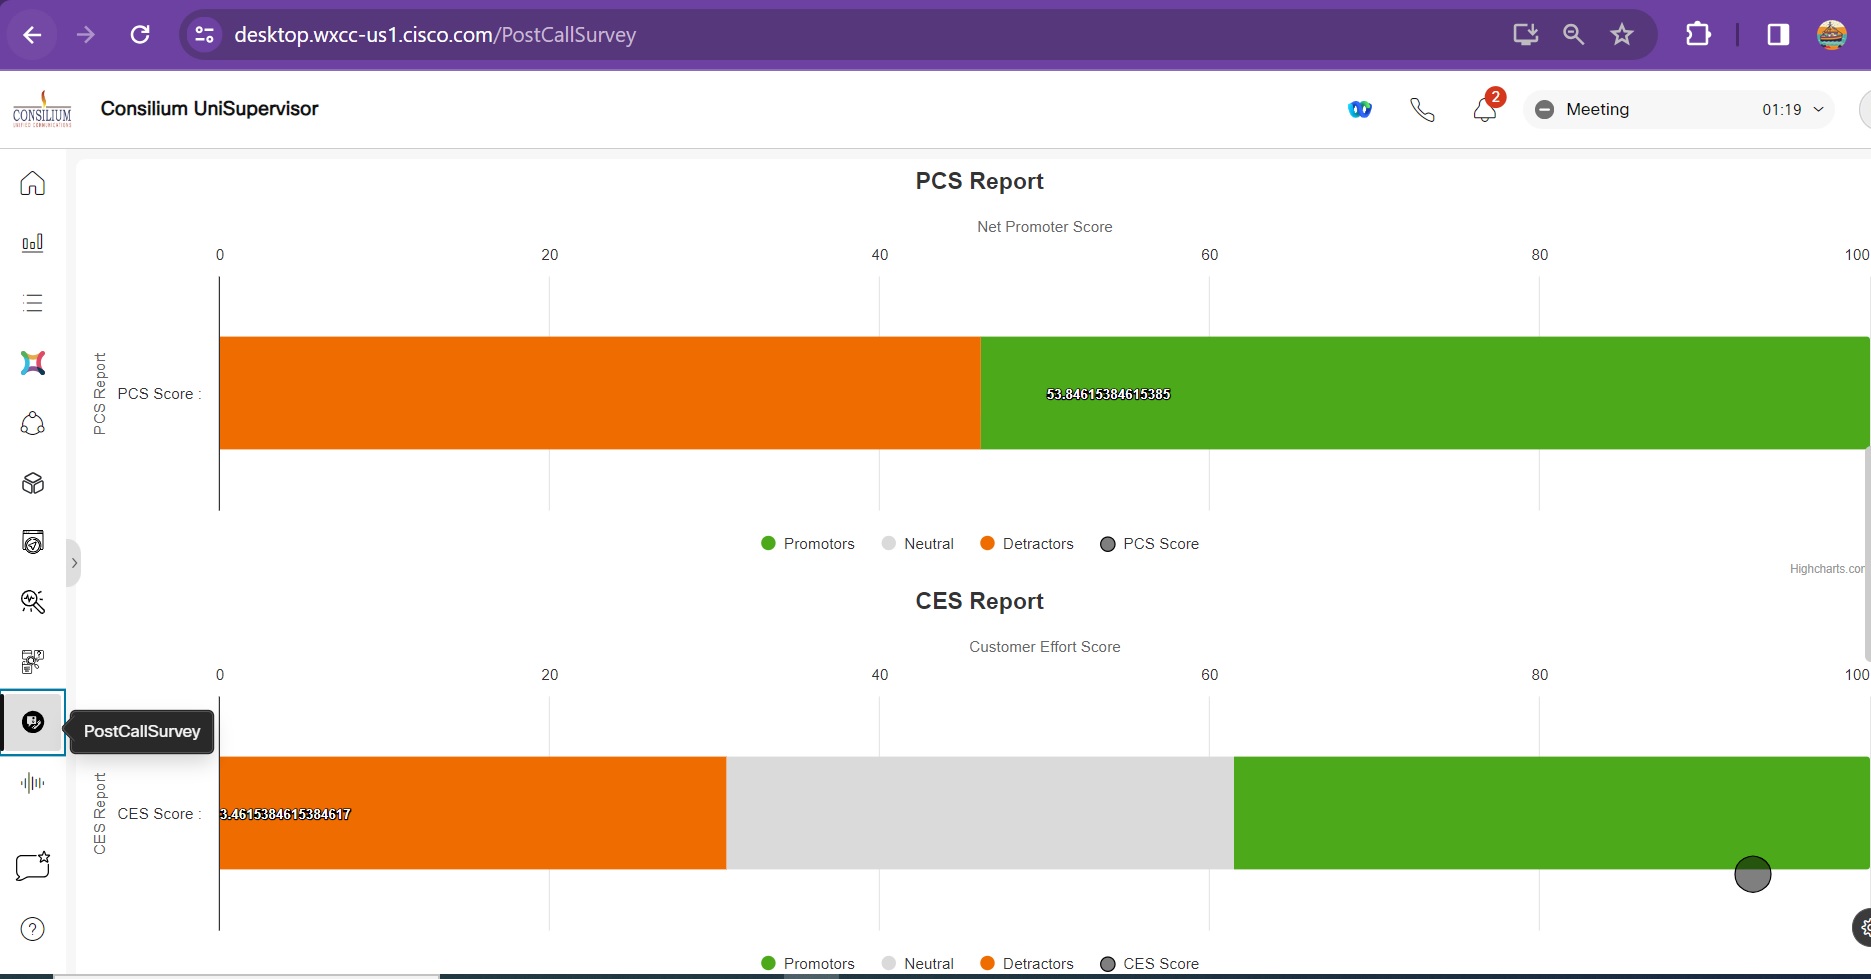Toggle CES Score series in legend
Viewport: 1871px width, 979px height.
[1149, 964]
